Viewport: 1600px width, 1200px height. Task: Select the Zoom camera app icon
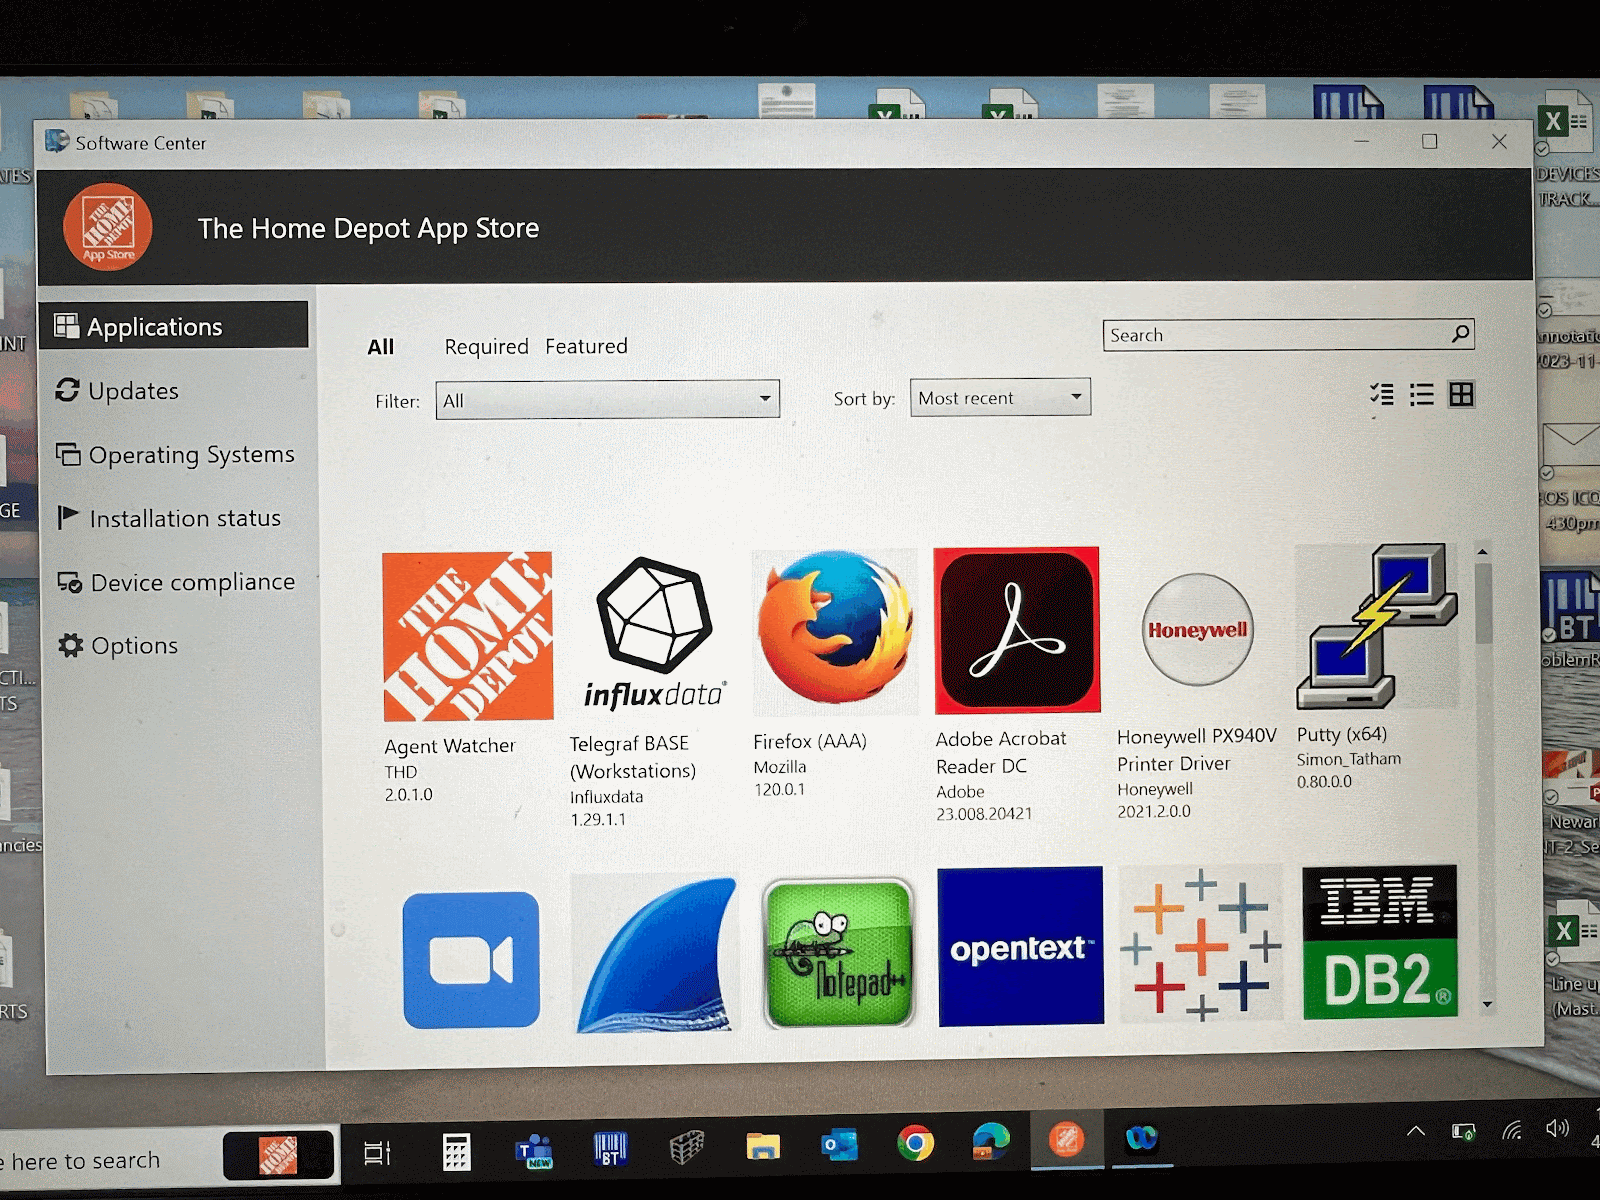pyautogui.click(x=471, y=960)
